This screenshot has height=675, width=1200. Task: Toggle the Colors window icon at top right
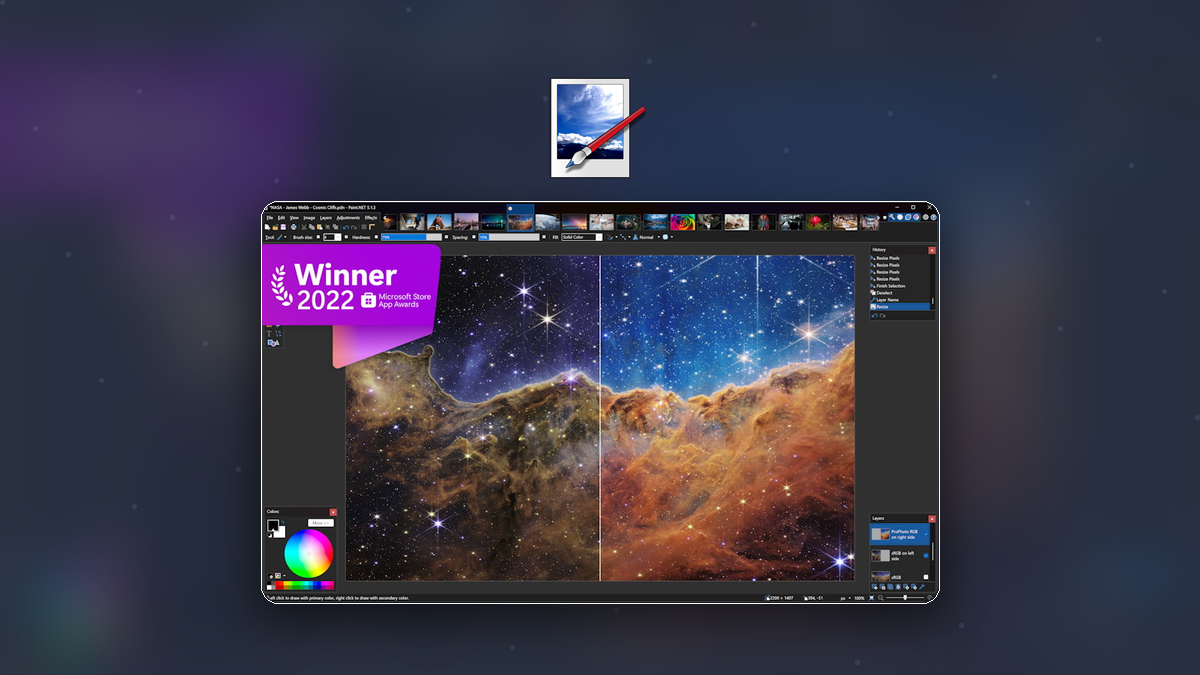coord(916,217)
